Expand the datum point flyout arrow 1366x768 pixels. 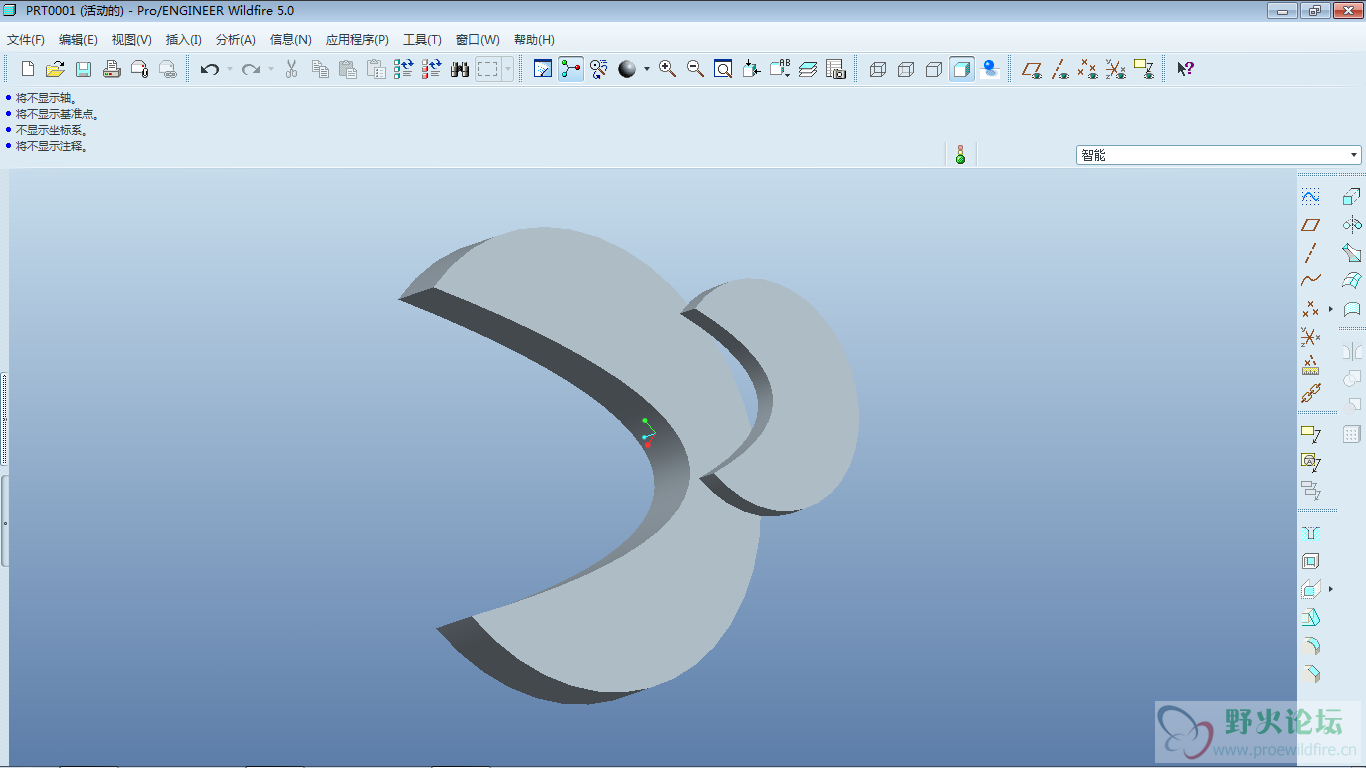(x=1331, y=309)
